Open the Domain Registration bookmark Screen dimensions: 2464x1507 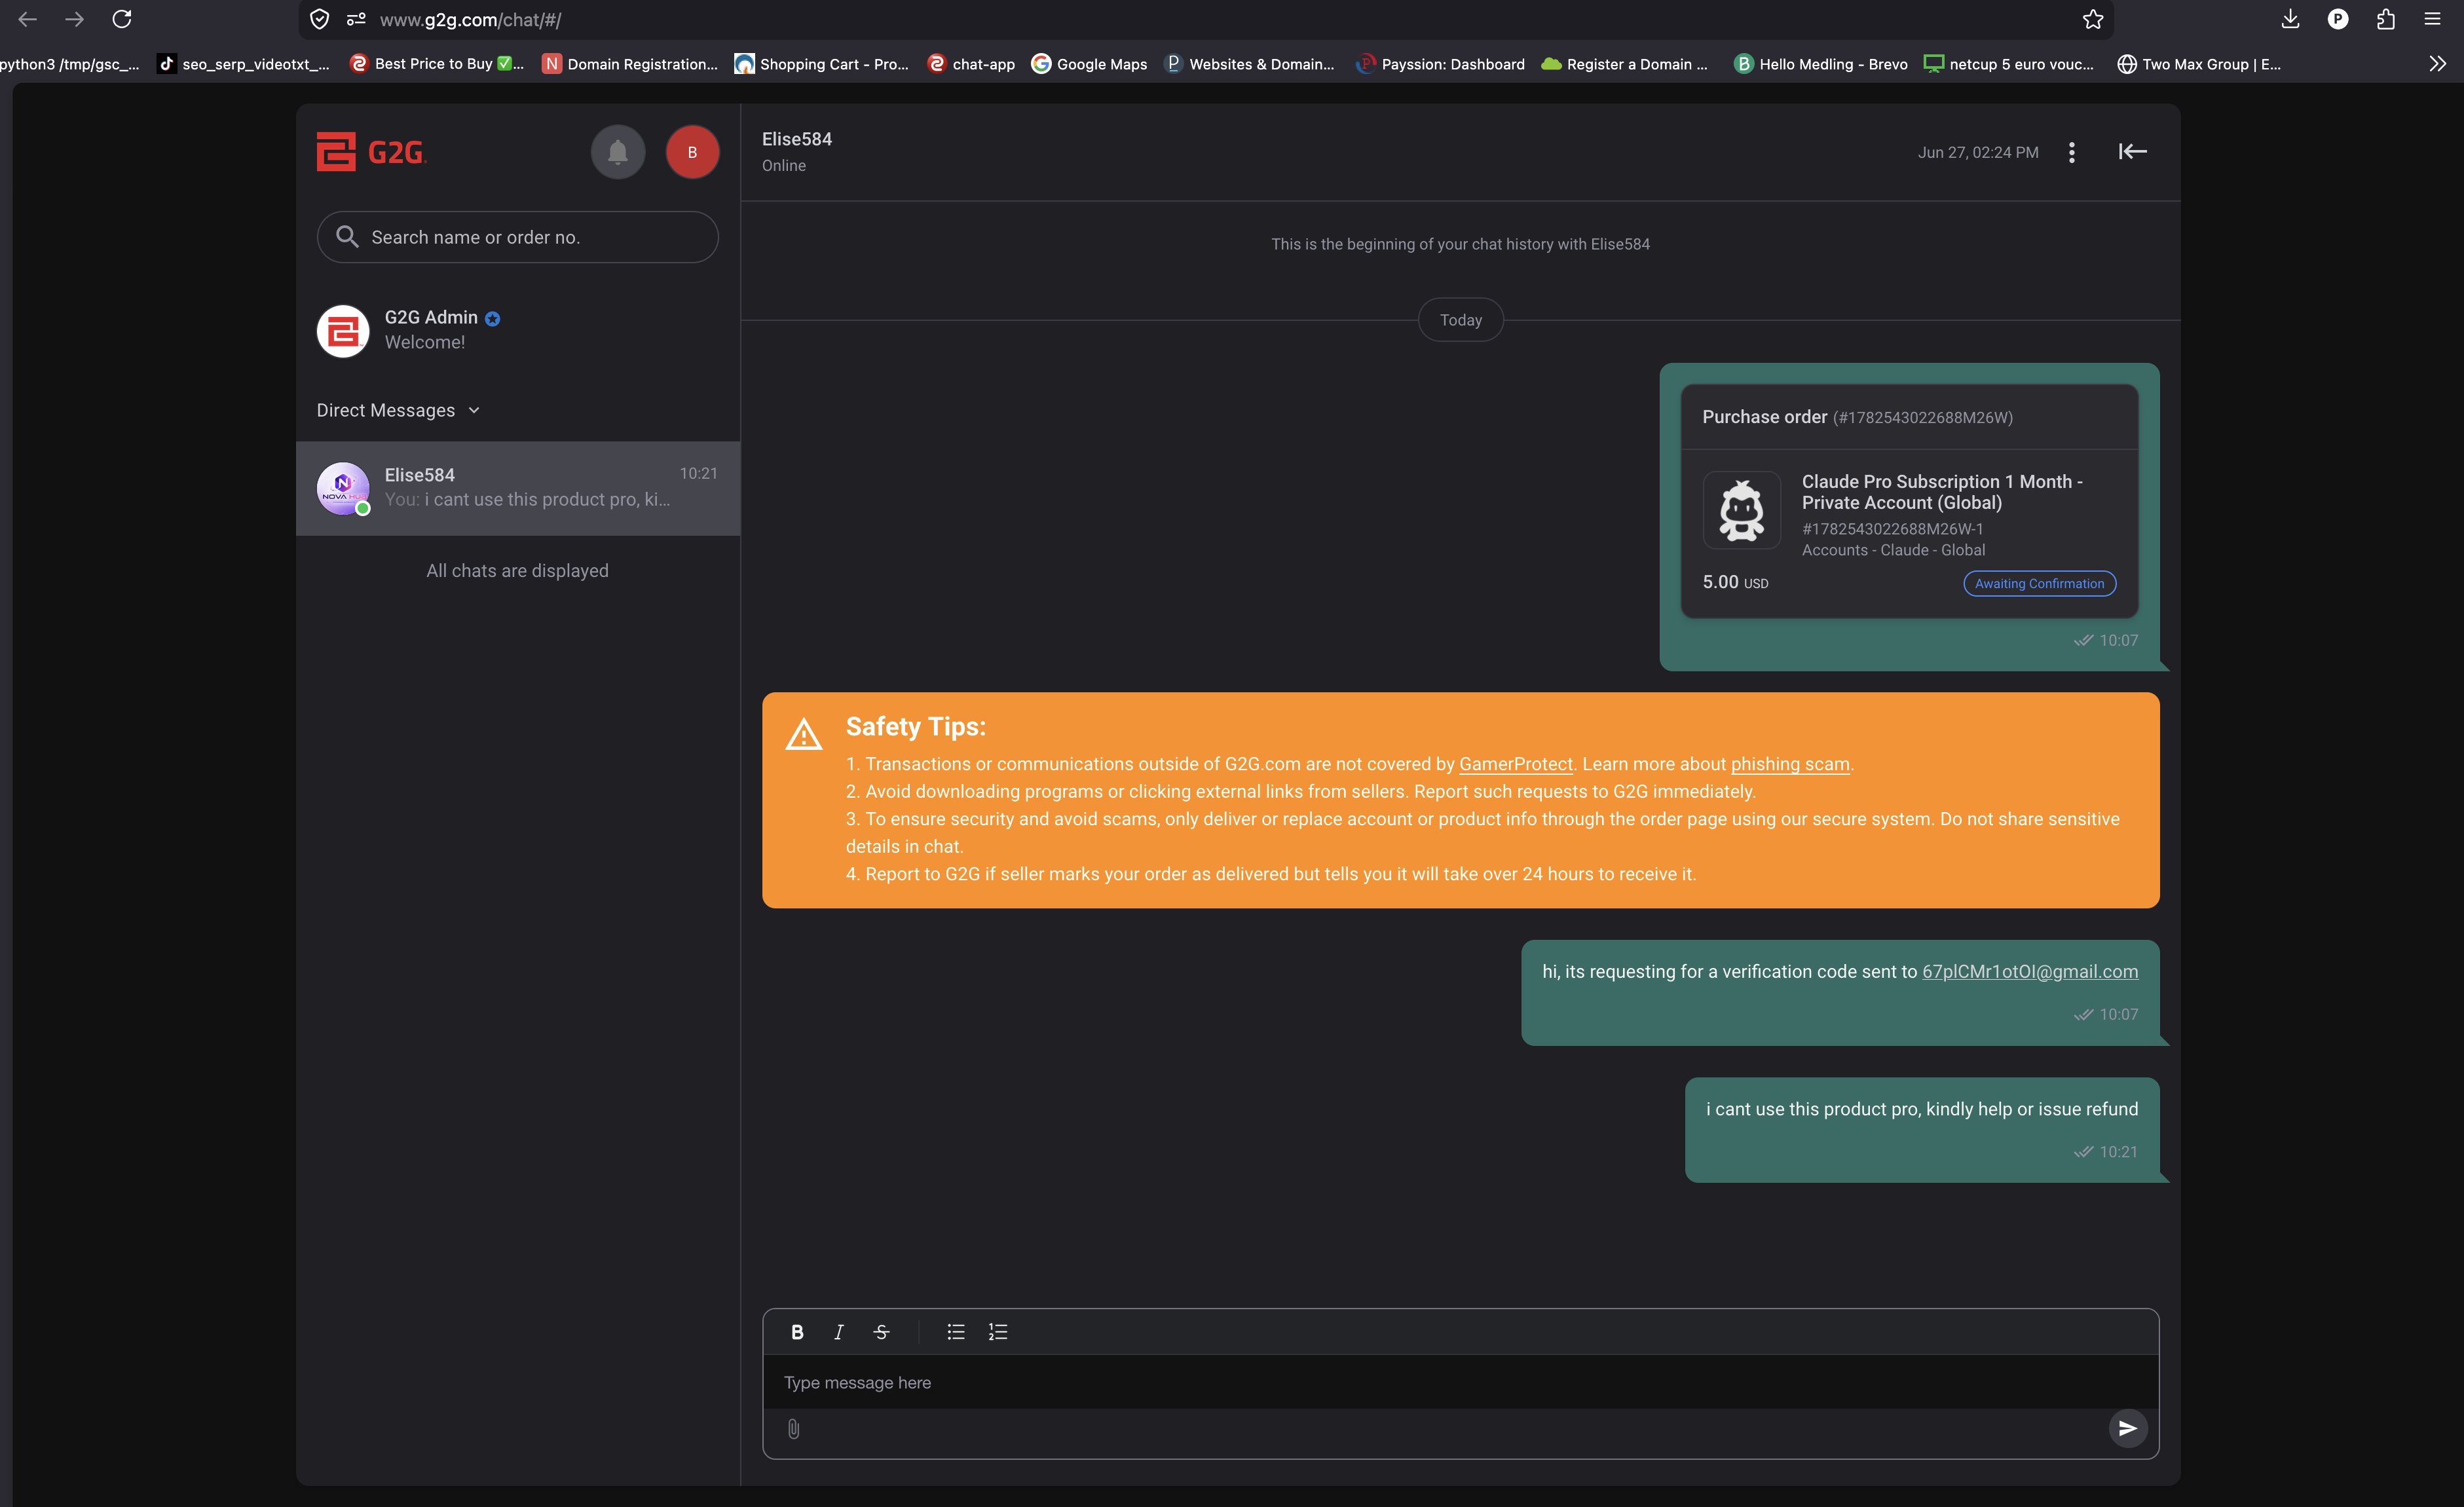pos(630,64)
